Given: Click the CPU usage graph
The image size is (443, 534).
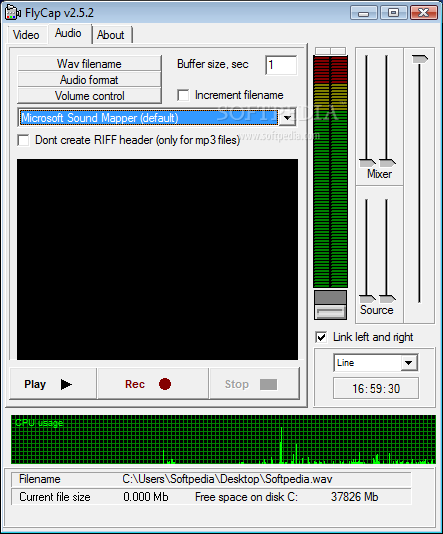Looking at the screenshot, I should pyautogui.click(x=223, y=439).
